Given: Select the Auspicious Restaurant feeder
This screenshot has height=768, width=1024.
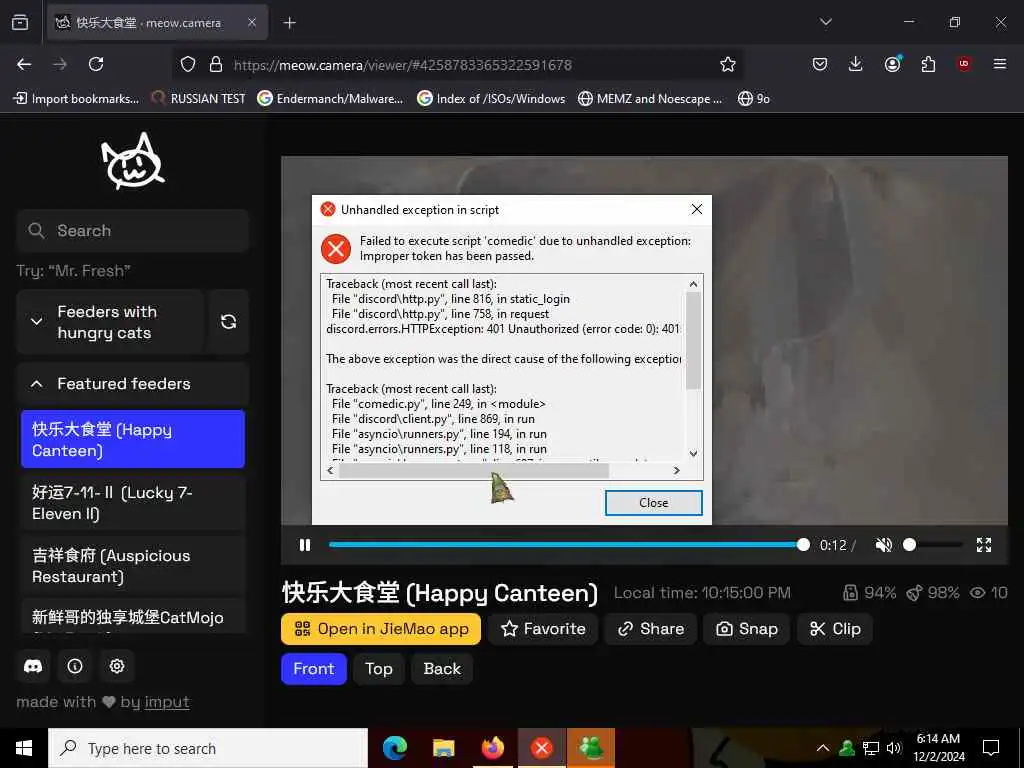Looking at the screenshot, I should point(133,566).
